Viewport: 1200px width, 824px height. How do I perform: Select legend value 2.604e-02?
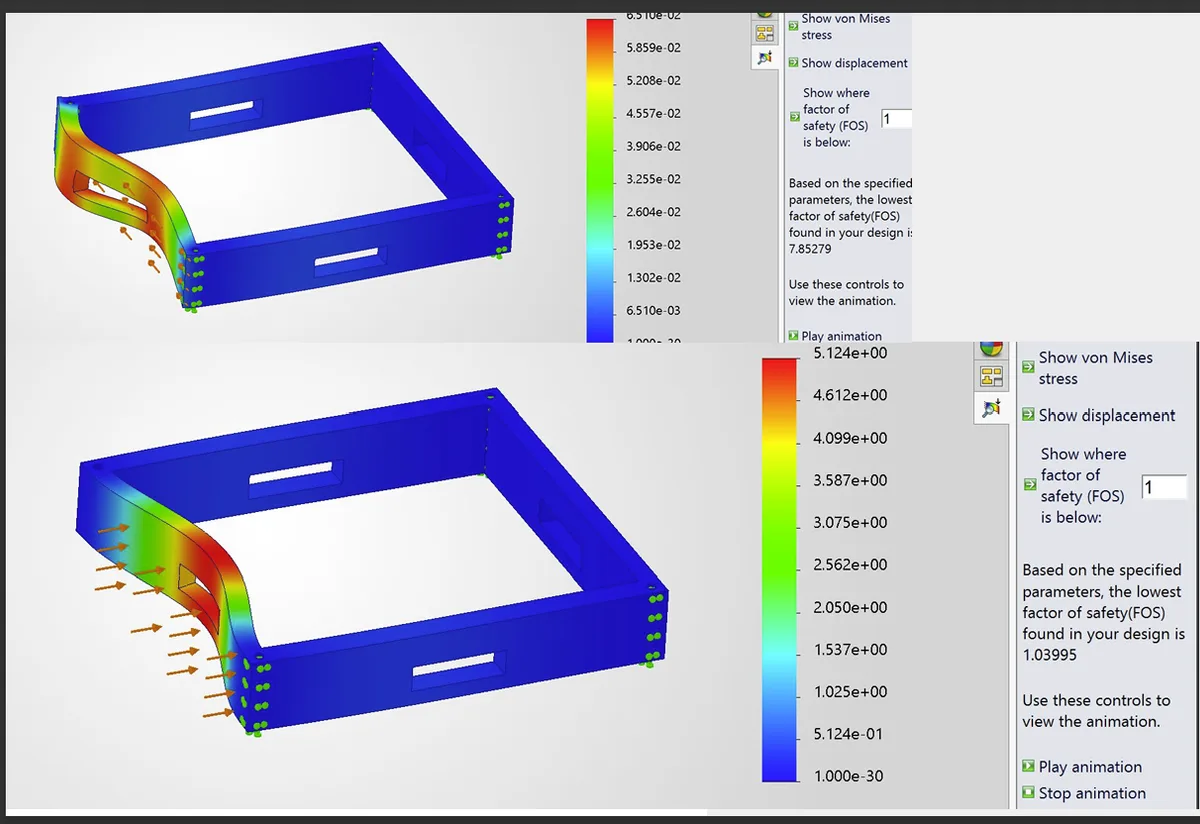(653, 212)
